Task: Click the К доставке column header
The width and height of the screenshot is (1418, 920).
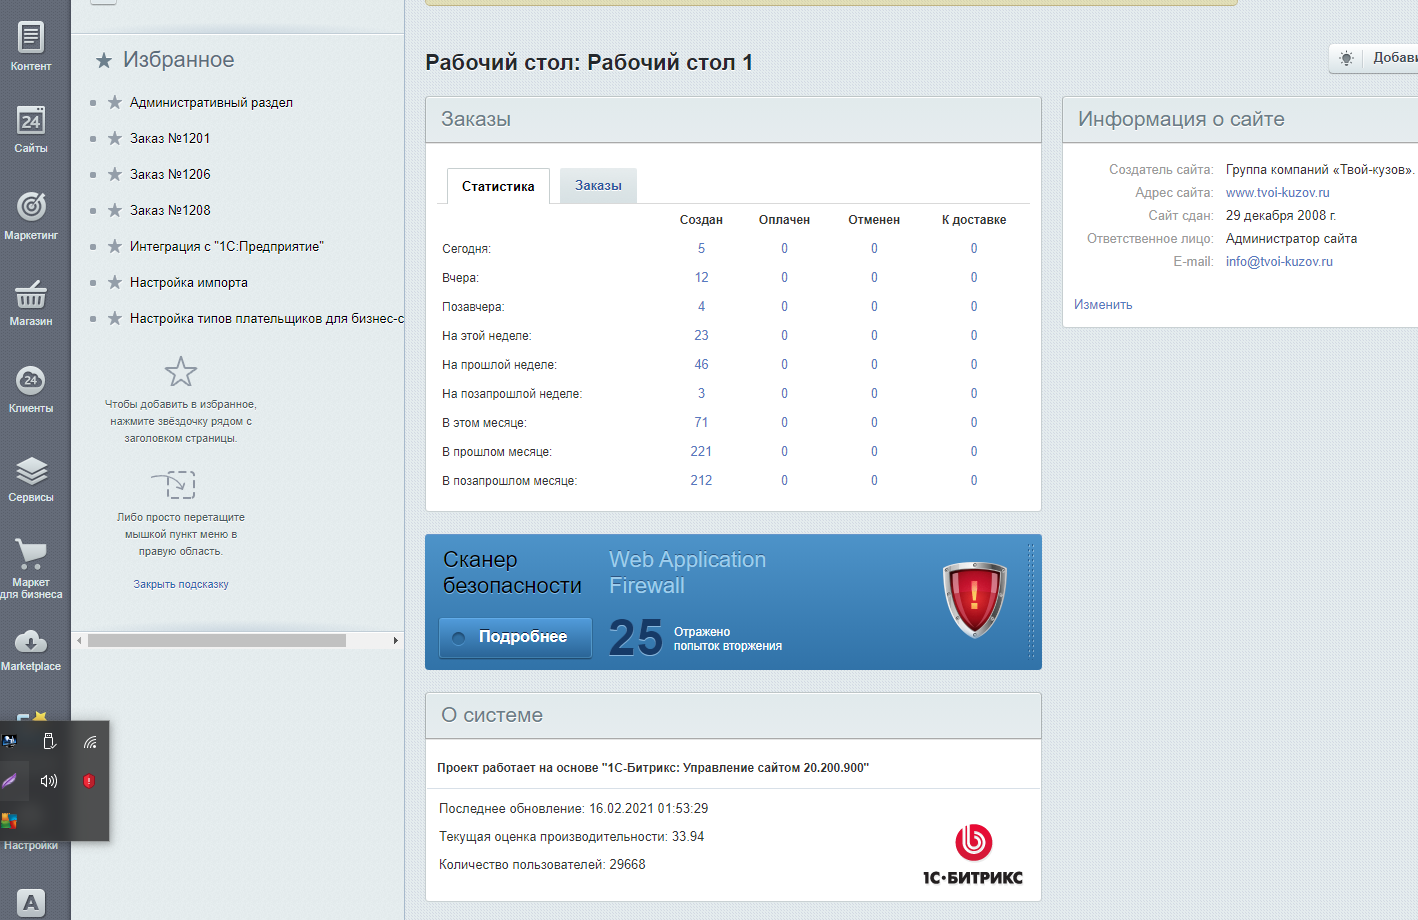Action: click(x=974, y=220)
